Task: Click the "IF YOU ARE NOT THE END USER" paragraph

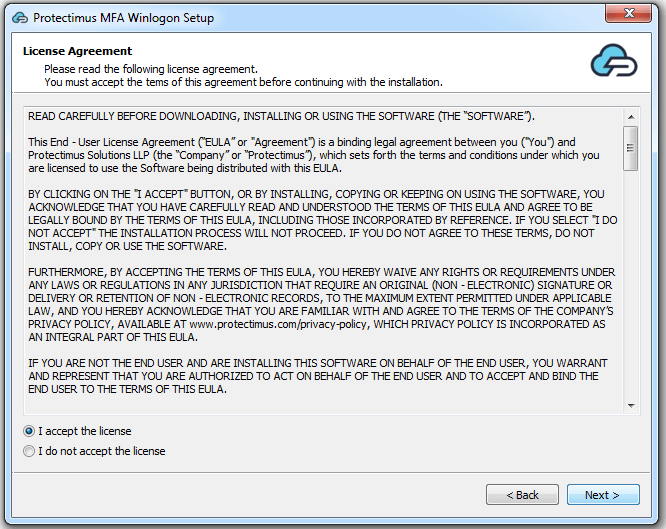Action: 318,376
